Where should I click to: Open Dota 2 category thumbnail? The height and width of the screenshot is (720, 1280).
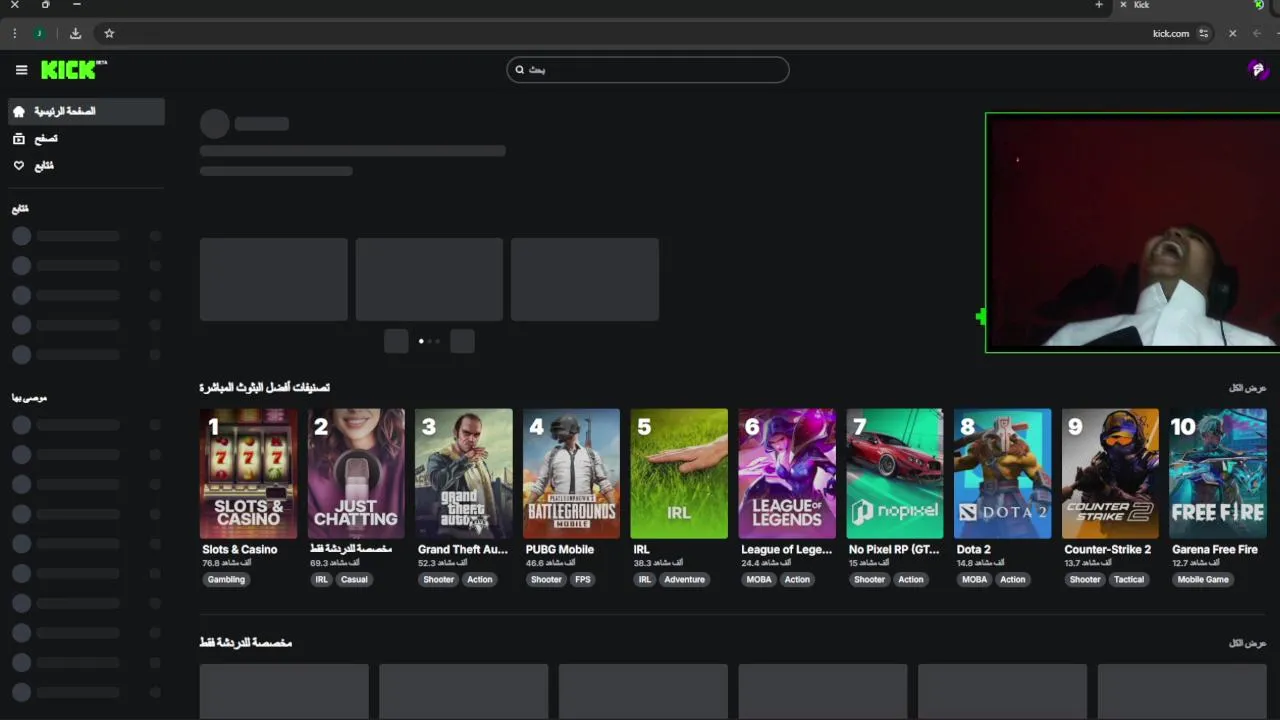click(x=1002, y=474)
